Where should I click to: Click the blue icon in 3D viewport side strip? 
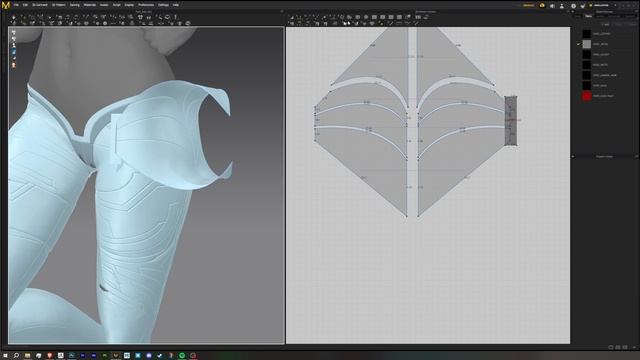[13, 52]
